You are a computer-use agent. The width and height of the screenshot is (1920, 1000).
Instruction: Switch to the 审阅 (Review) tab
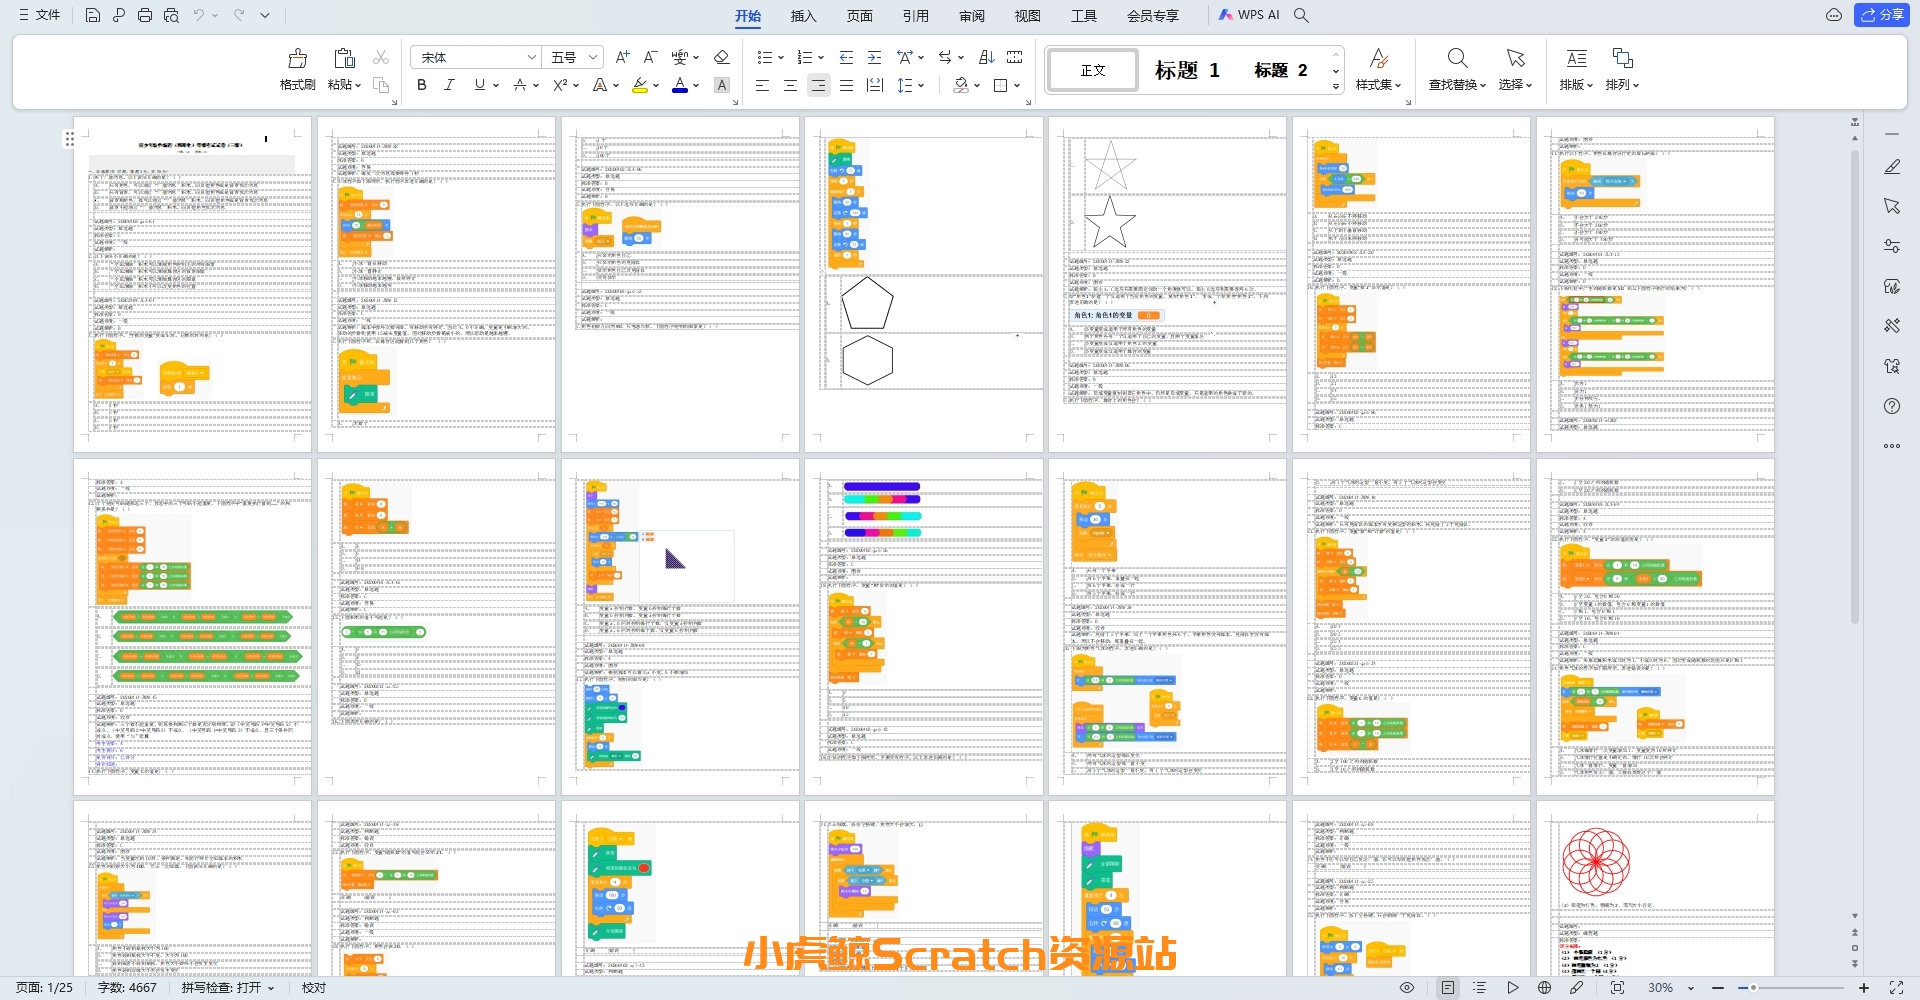pyautogui.click(x=971, y=15)
